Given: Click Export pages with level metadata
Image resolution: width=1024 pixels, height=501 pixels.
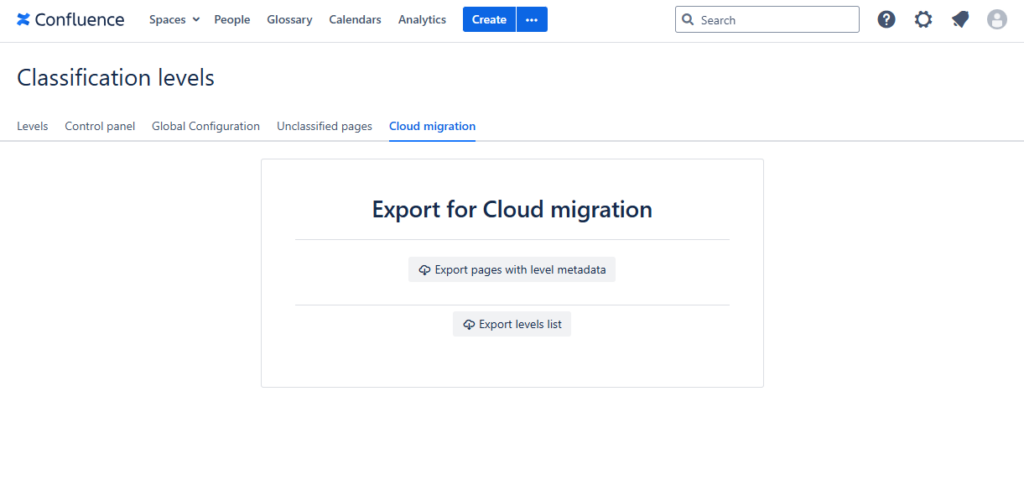Looking at the screenshot, I should (x=512, y=270).
